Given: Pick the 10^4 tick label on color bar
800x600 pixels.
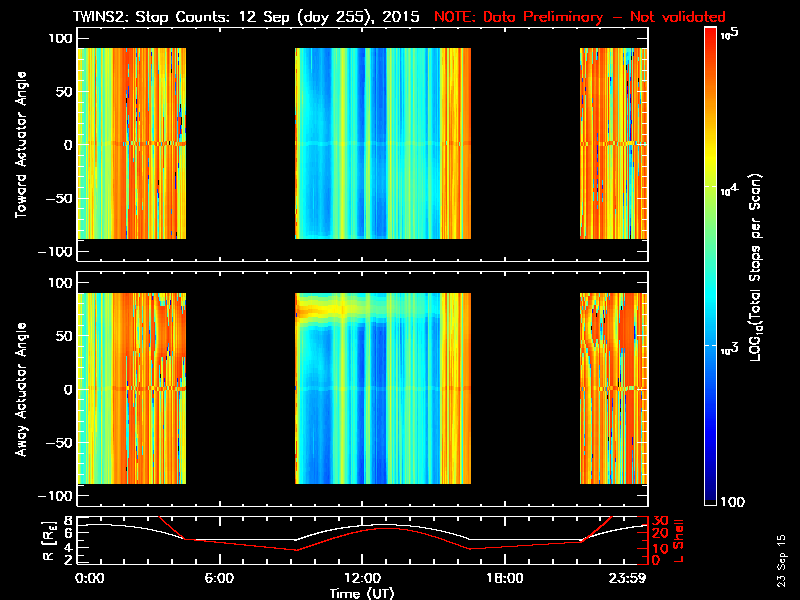Looking at the screenshot, I should tap(733, 188).
